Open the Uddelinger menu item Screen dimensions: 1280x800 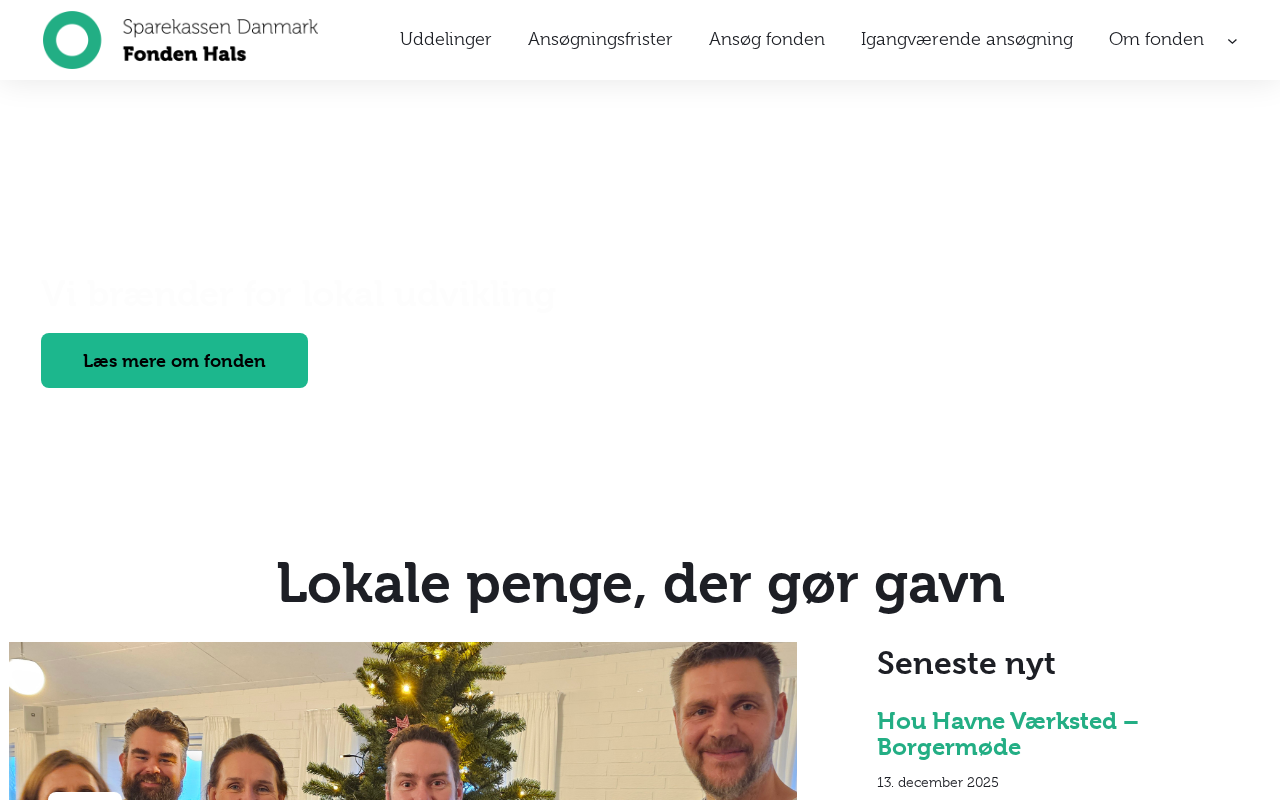point(446,39)
